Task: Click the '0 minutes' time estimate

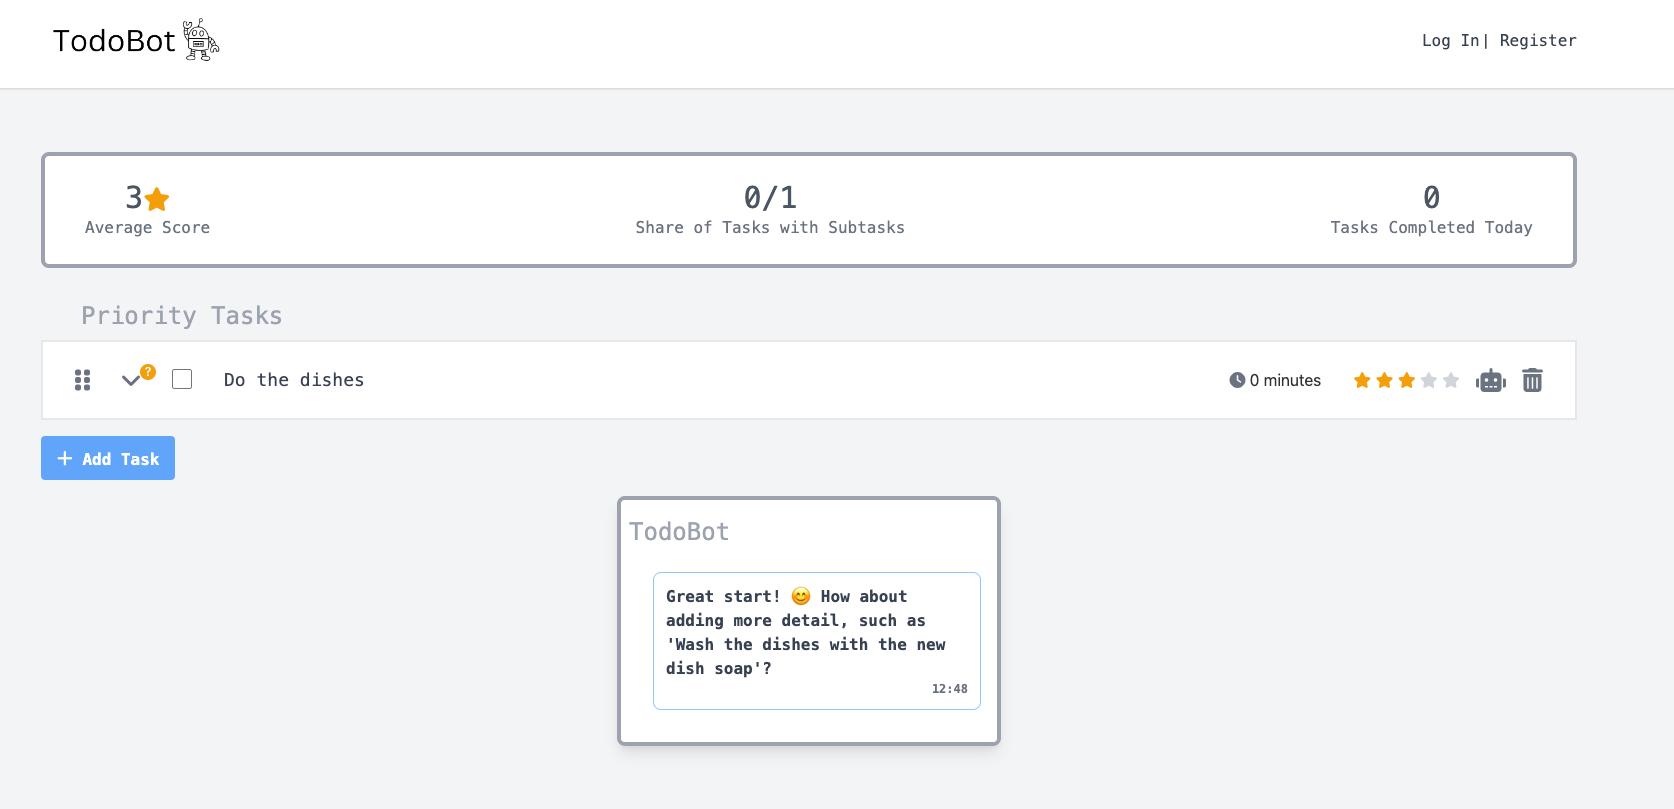Action: 1285,380
